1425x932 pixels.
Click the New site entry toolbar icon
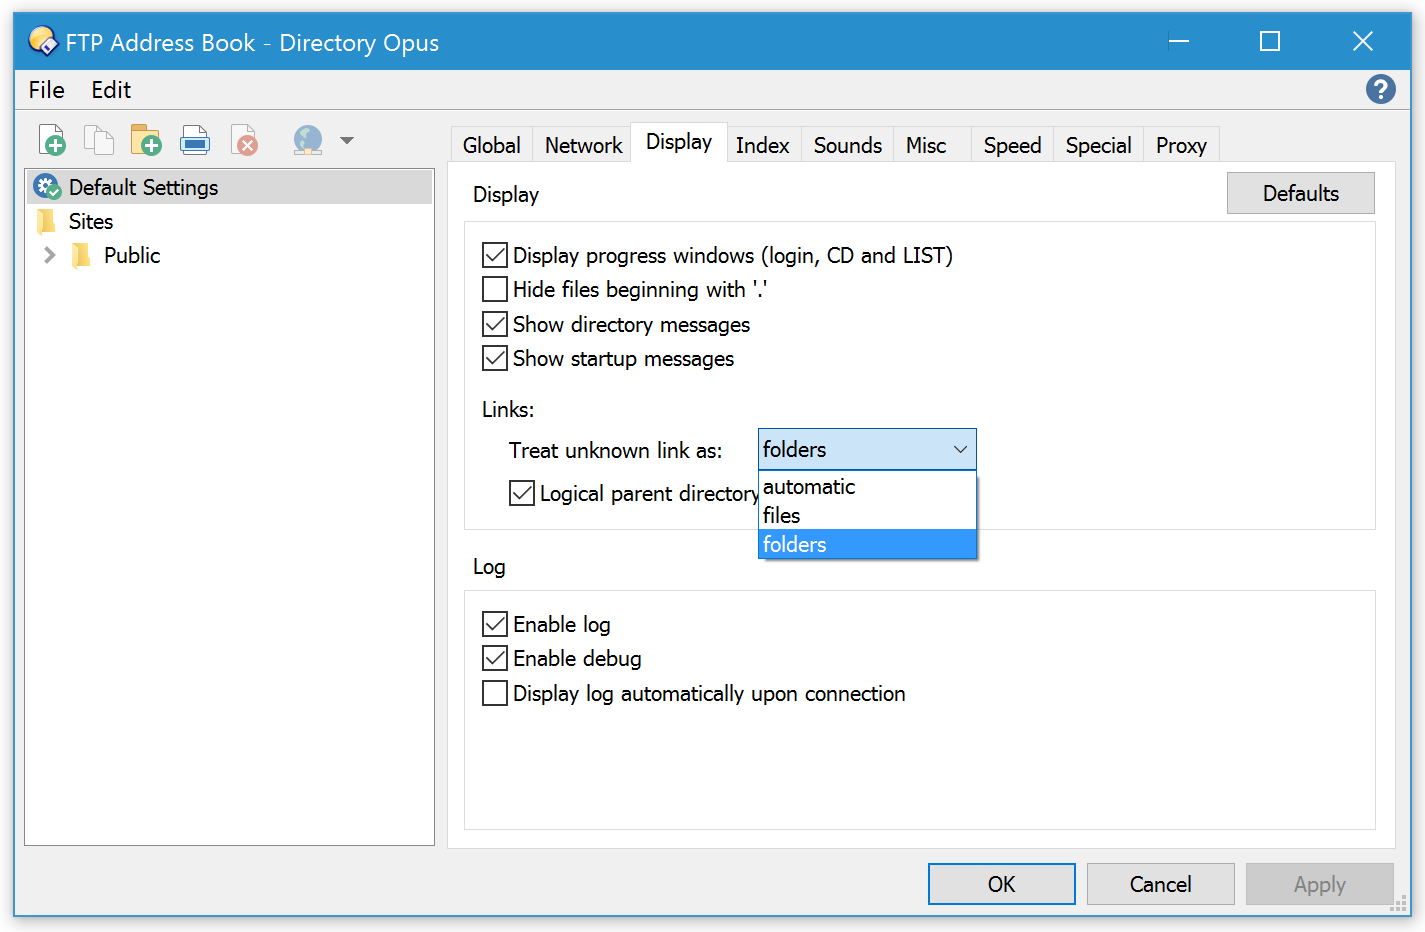(52, 140)
